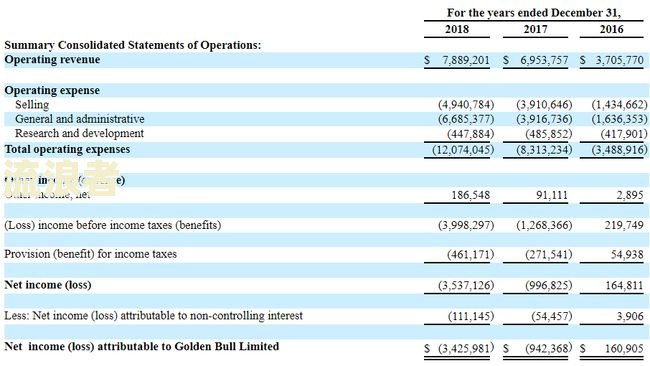The image size is (650, 366).
Task: Click the 2017 column header
Action: (535, 29)
